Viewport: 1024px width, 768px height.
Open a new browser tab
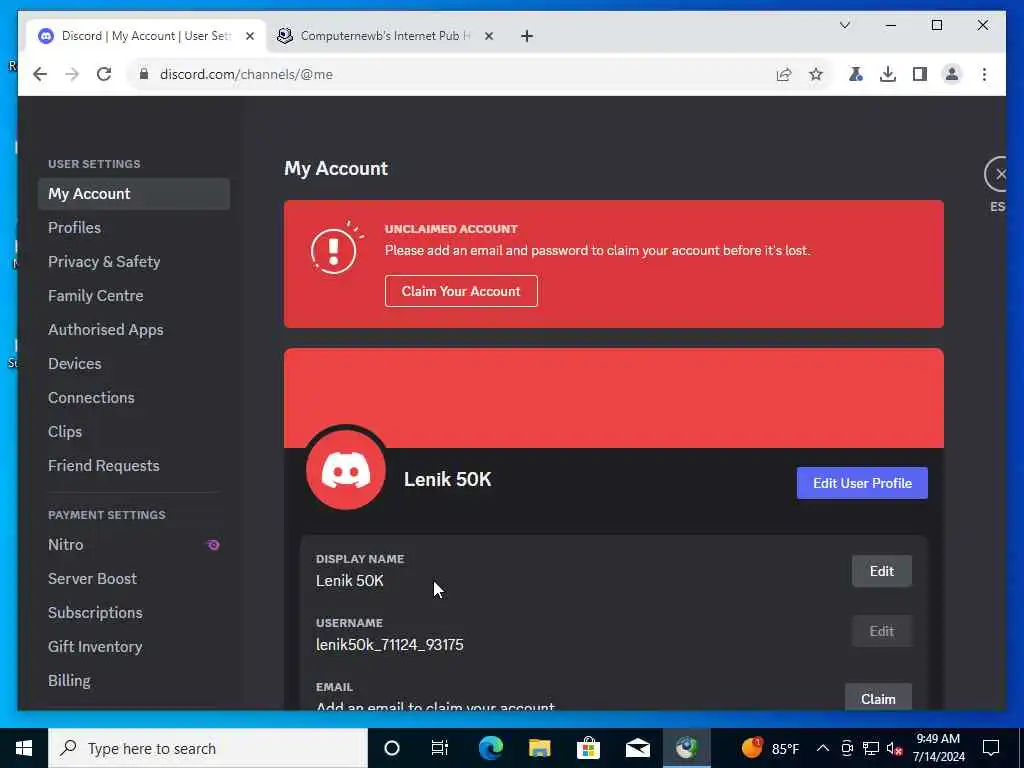(x=527, y=36)
